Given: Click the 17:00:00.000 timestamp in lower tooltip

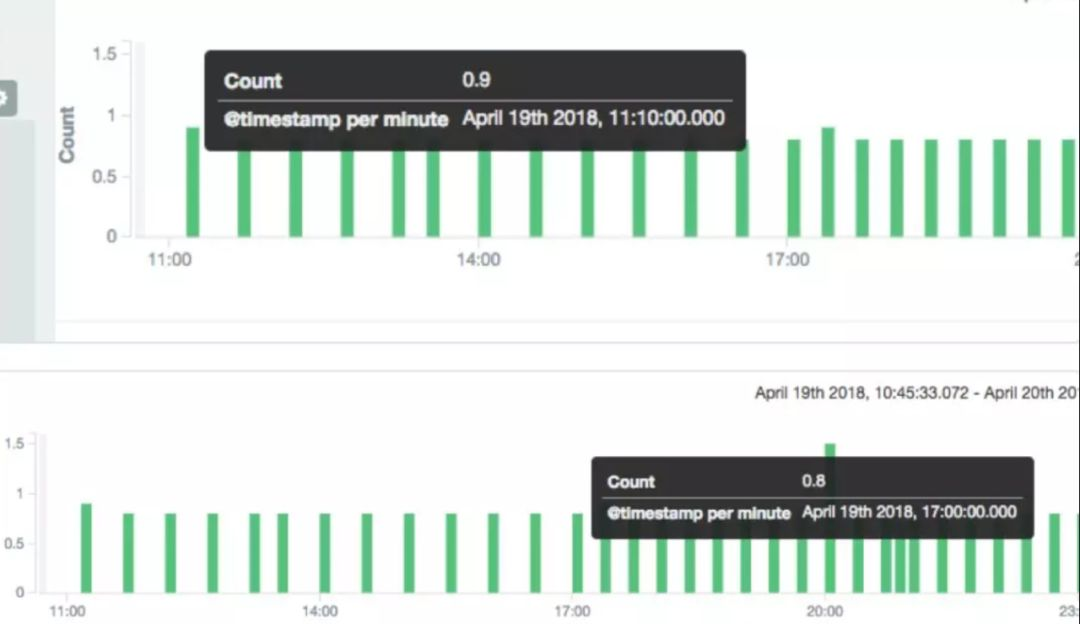Looking at the screenshot, I should 910,512.
